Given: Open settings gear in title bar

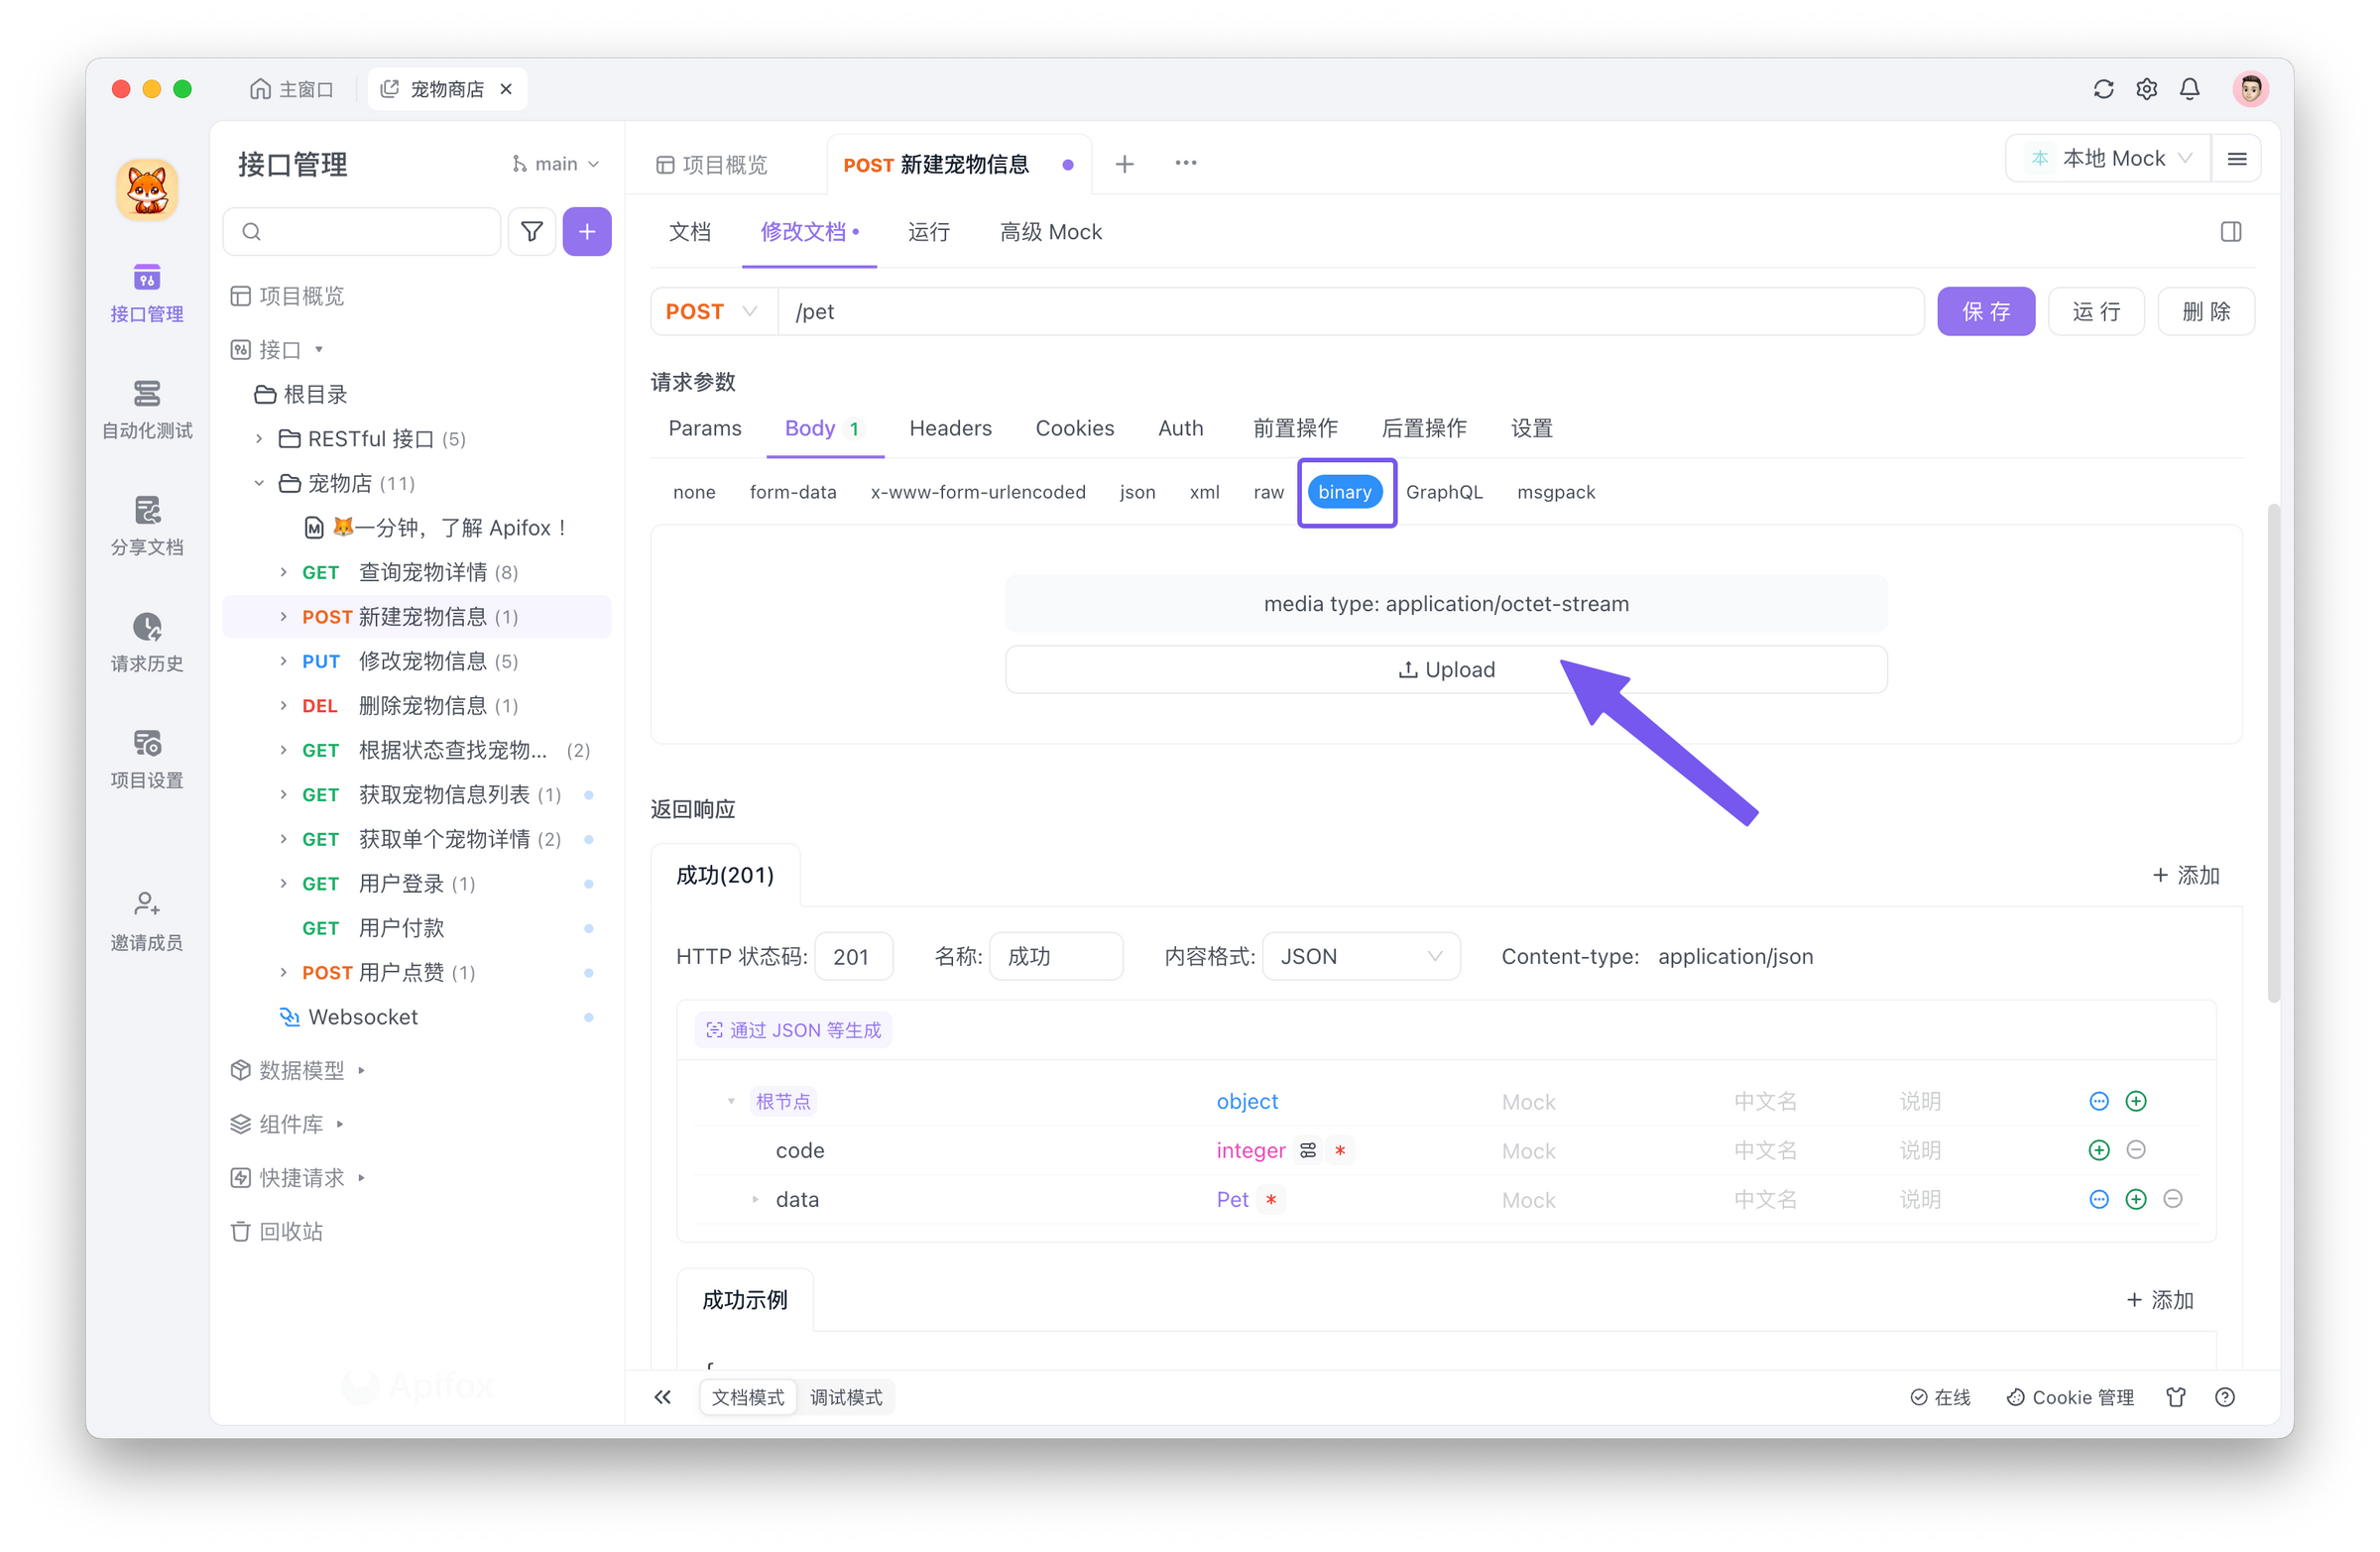Looking at the screenshot, I should 2146,89.
